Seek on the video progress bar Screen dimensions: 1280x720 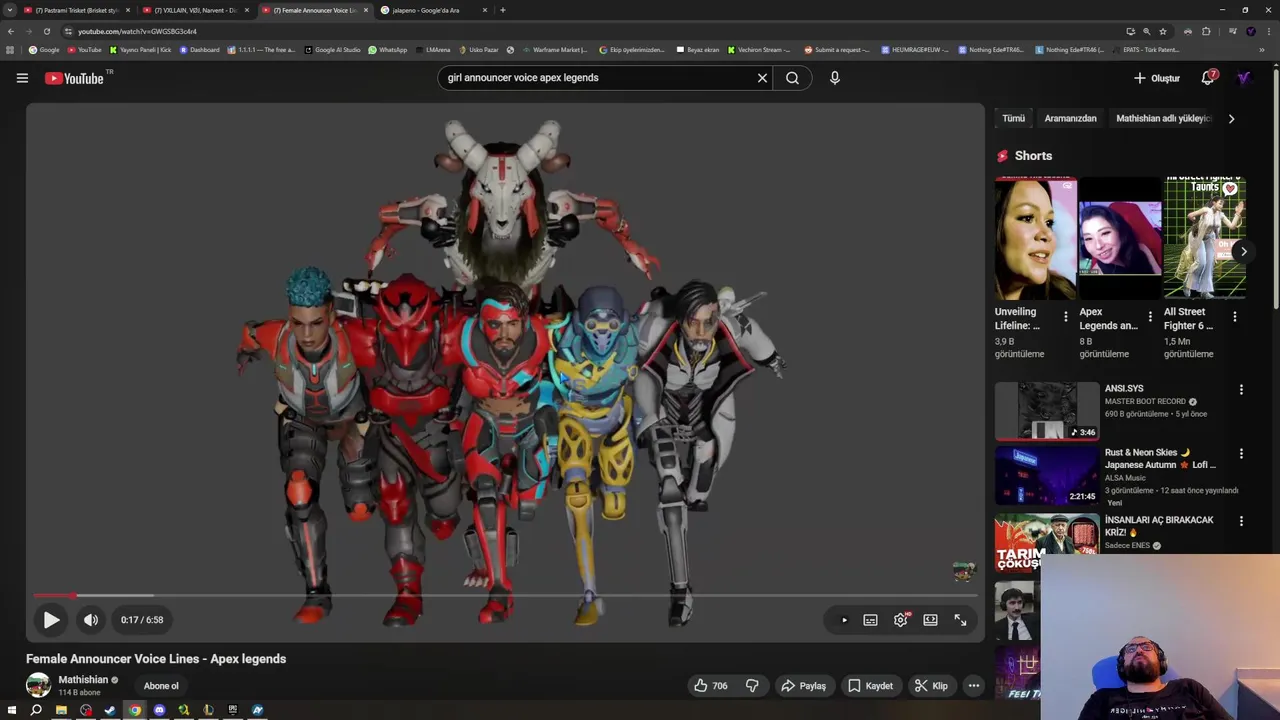pos(505,596)
